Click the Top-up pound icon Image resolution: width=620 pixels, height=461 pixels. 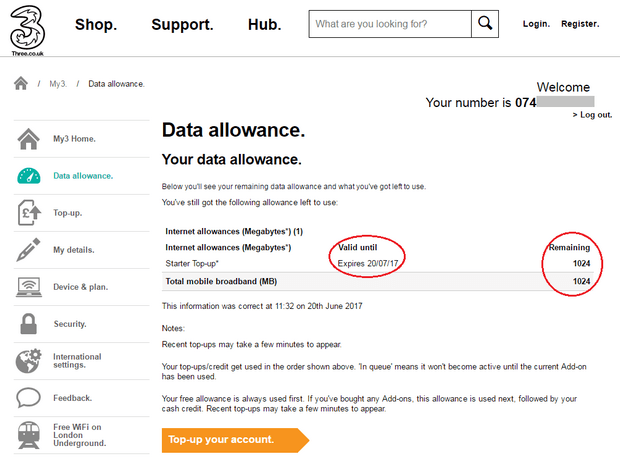pos(29,213)
